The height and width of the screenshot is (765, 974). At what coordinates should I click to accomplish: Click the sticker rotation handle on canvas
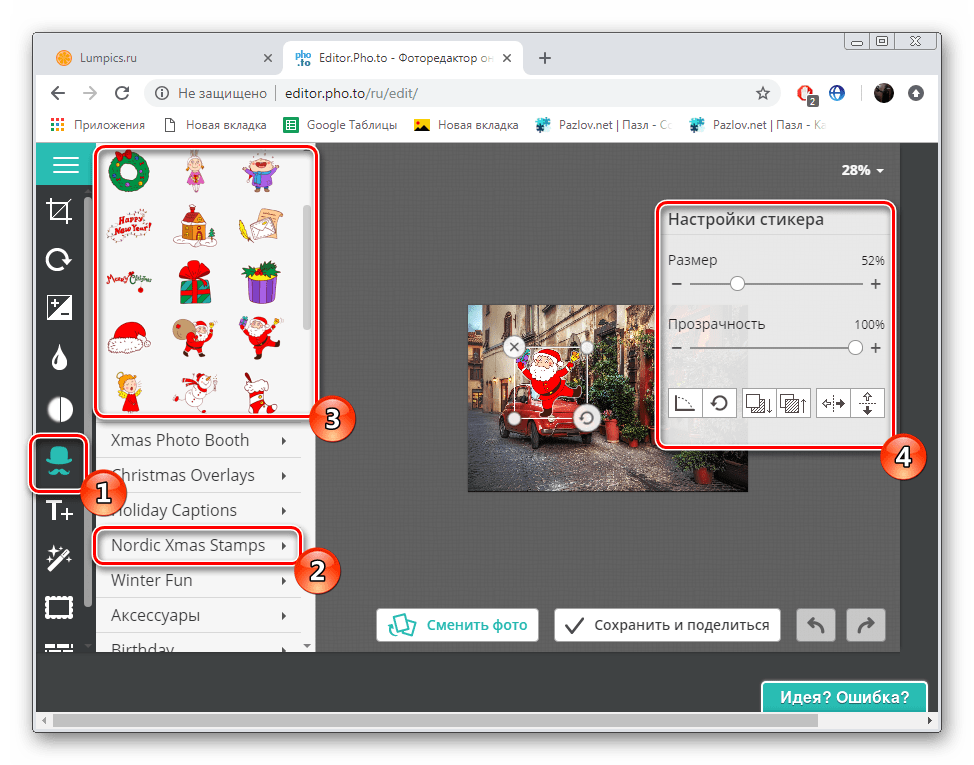(x=586, y=418)
